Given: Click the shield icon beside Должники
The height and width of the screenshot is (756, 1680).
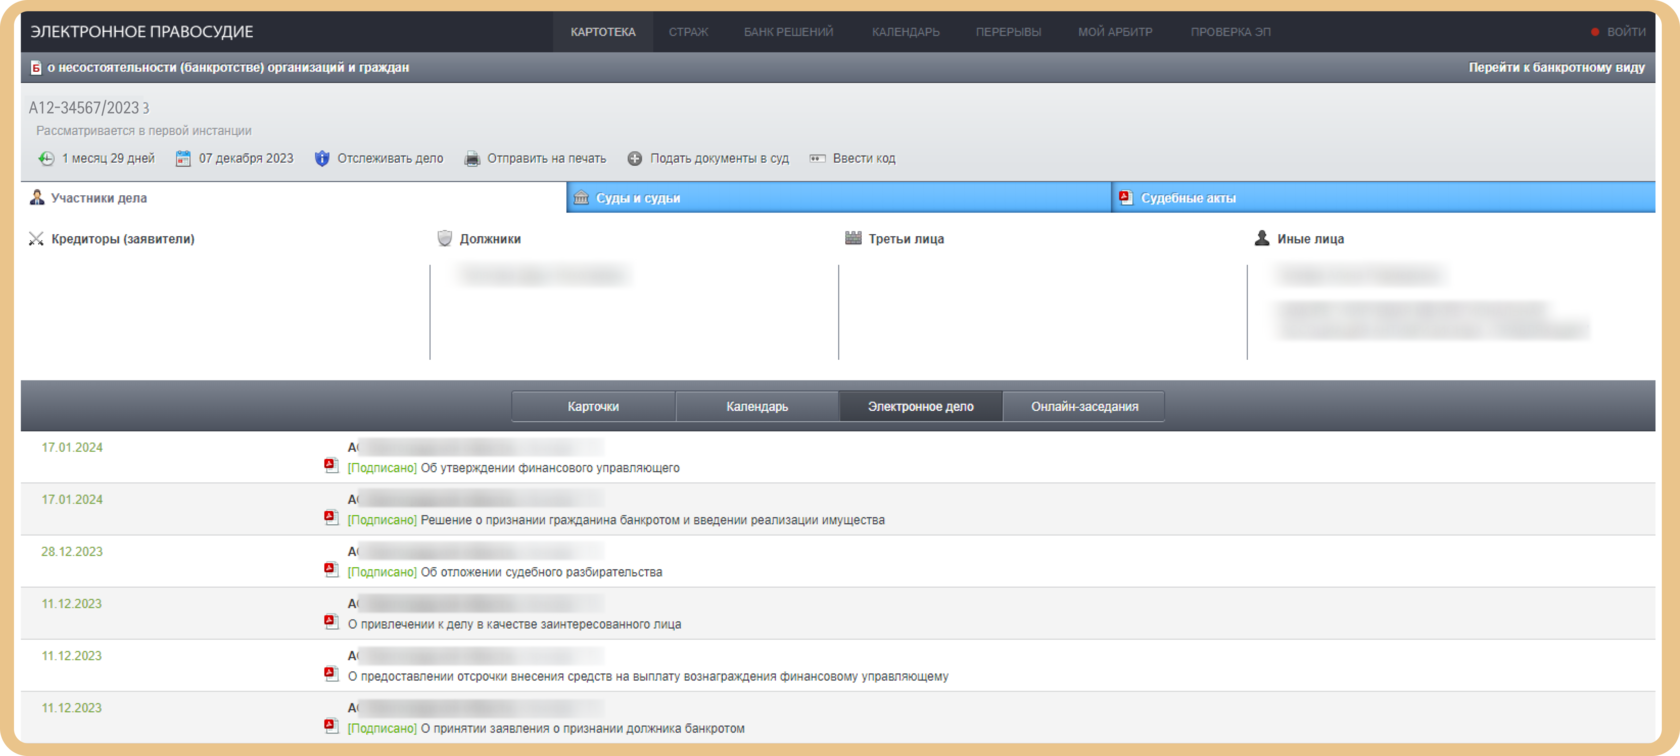Looking at the screenshot, I should click(445, 238).
